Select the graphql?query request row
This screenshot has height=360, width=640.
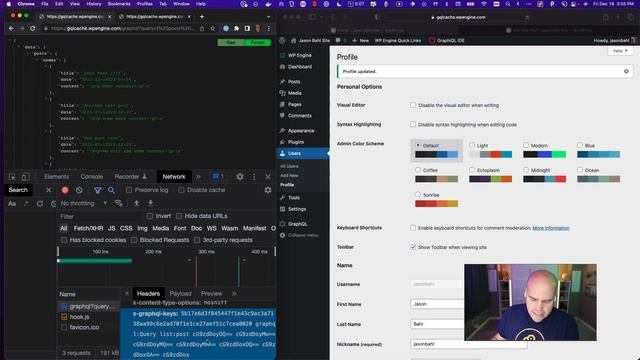89,306
